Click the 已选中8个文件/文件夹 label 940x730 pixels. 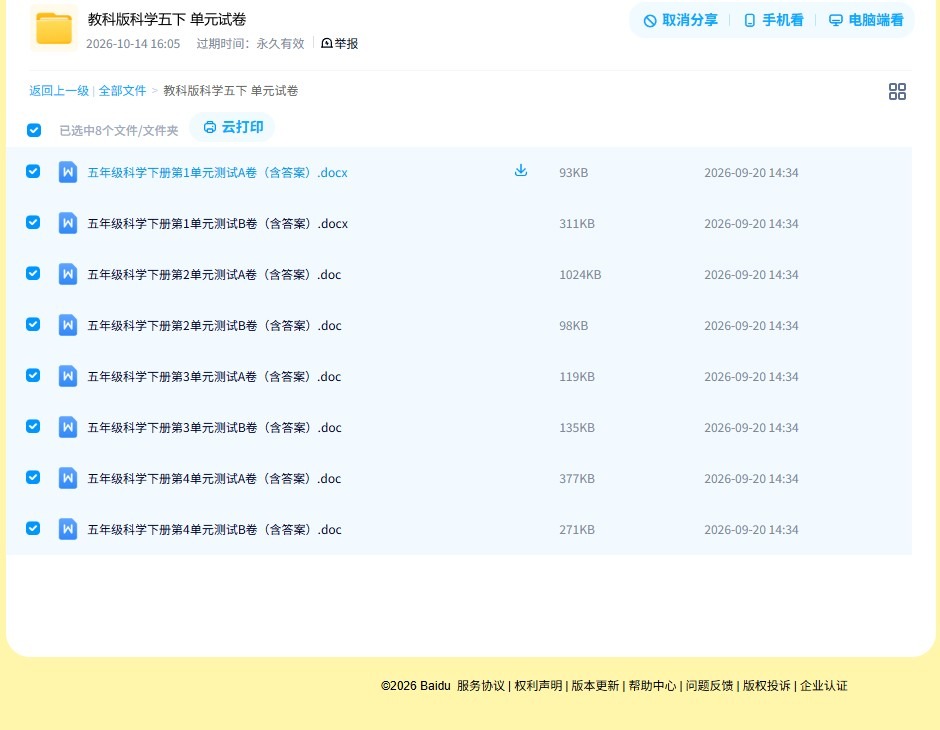pos(119,130)
